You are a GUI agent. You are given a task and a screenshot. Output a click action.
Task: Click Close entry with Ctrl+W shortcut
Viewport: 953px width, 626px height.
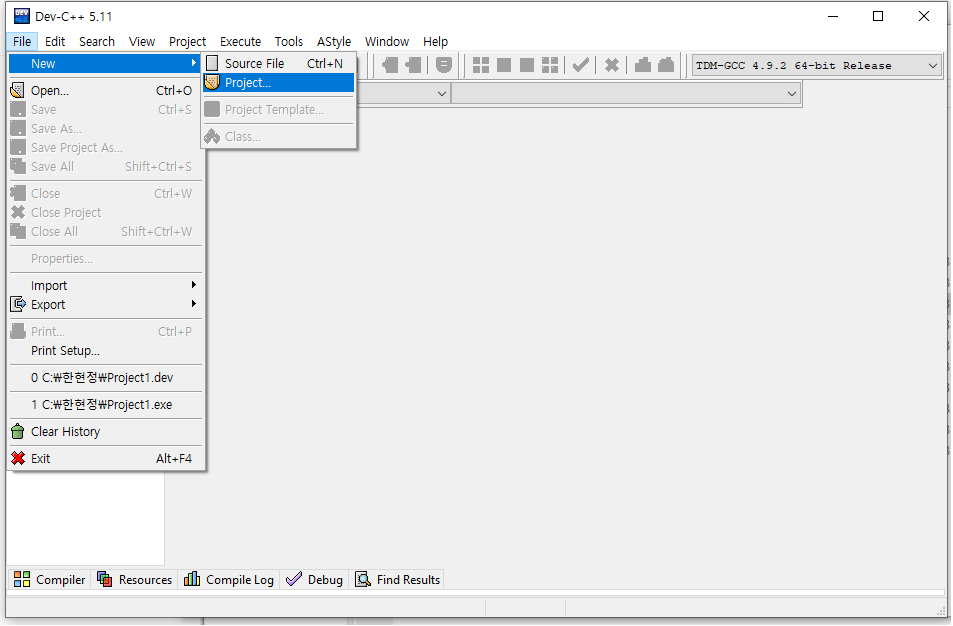106,193
